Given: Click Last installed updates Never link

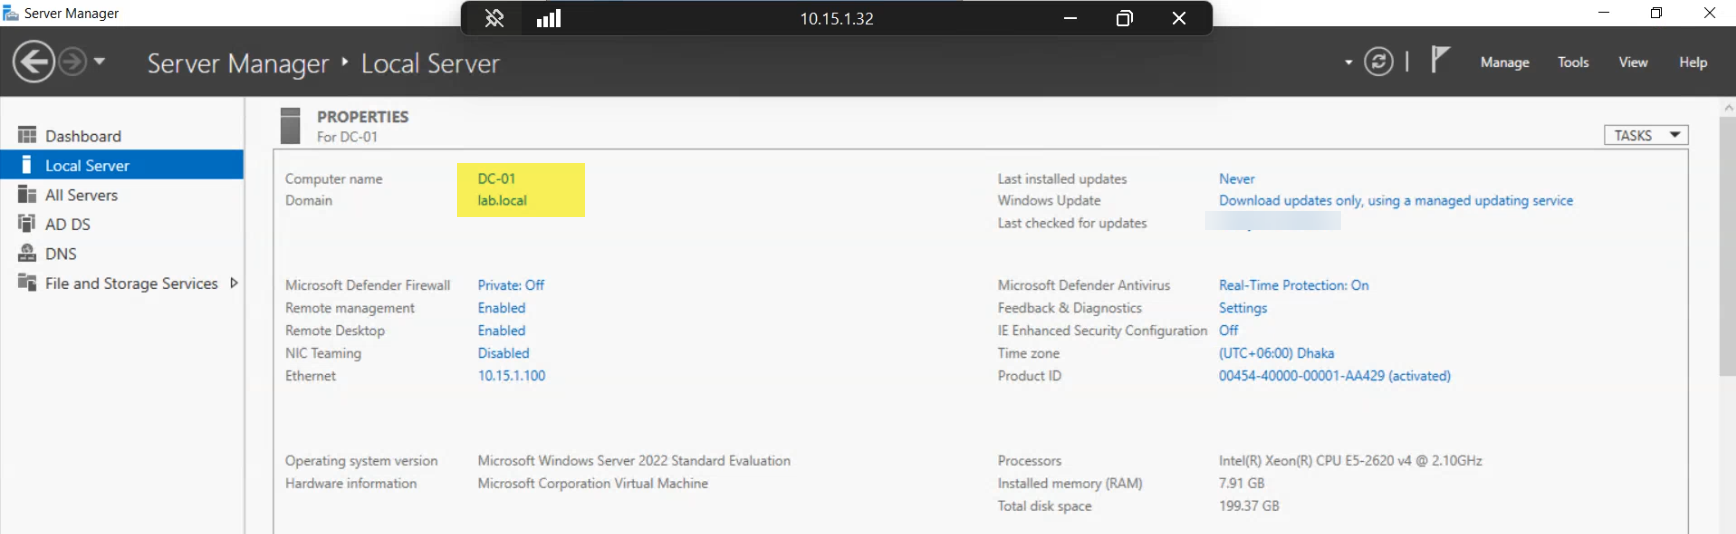Looking at the screenshot, I should pos(1236,179).
